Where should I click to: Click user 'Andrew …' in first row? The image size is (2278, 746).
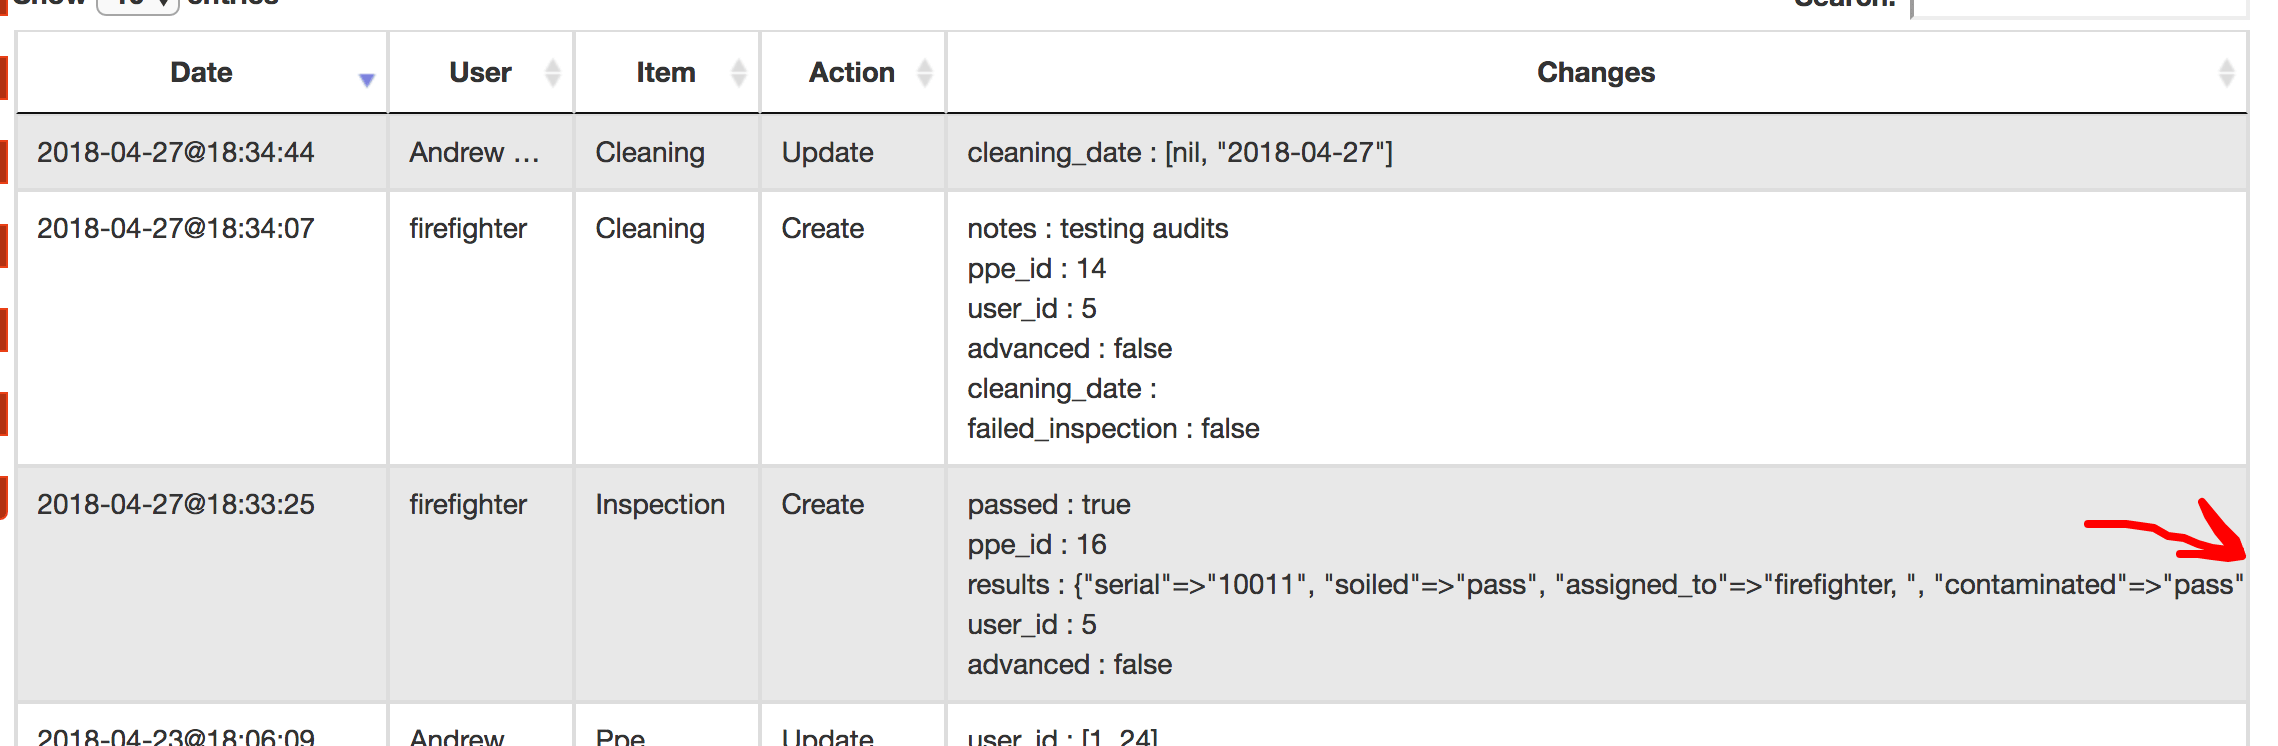click(x=474, y=152)
